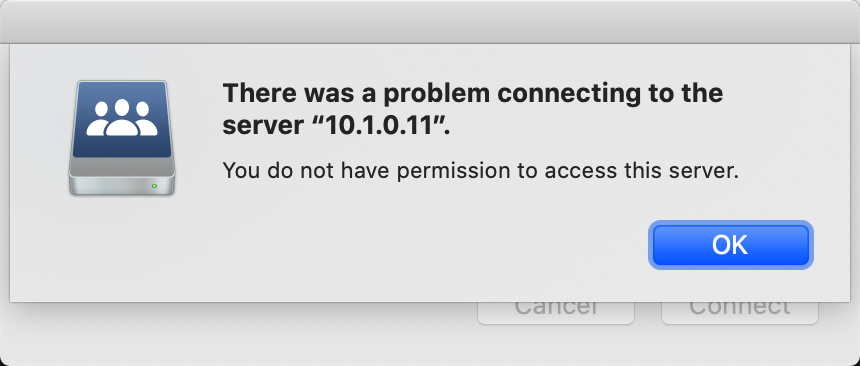
Task: Click the three-people silhouette on the drive icon
Action: click(x=122, y=117)
